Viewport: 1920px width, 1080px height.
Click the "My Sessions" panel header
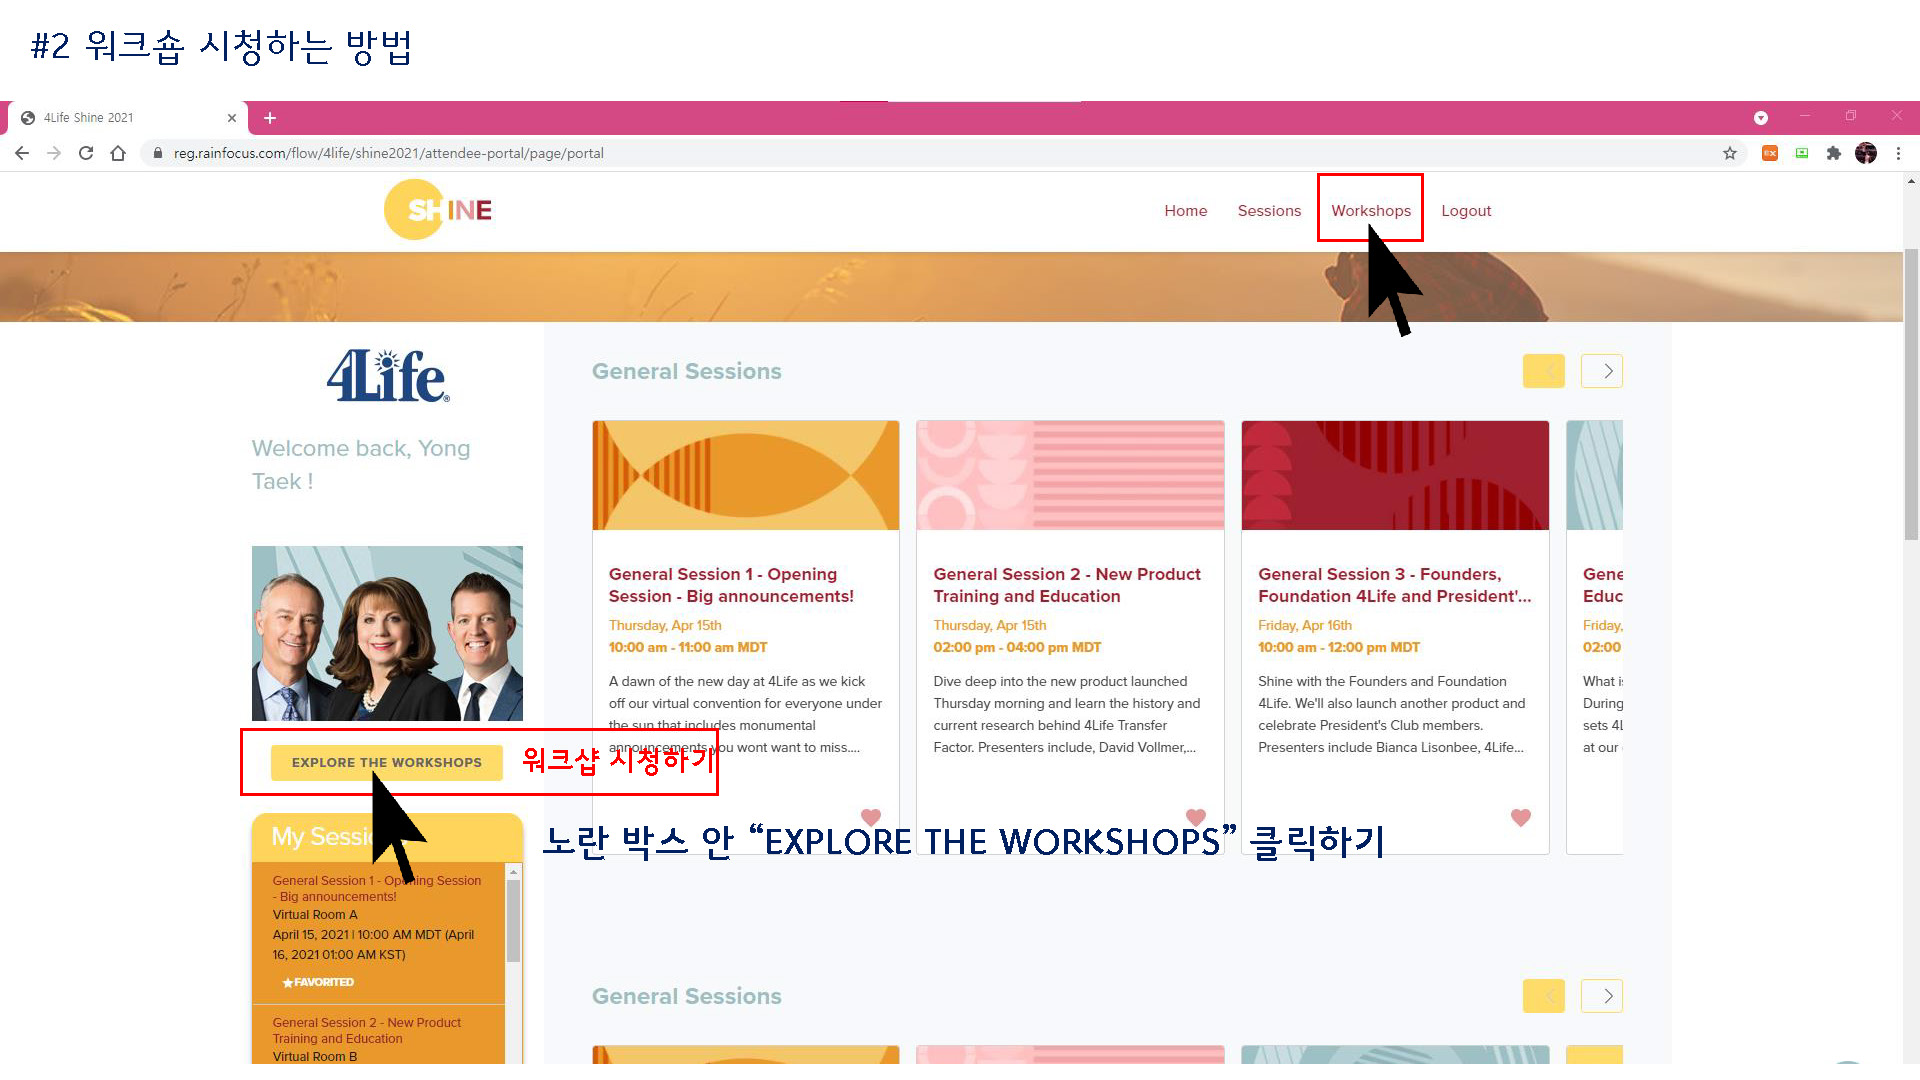pyautogui.click(x=387, y=837)
